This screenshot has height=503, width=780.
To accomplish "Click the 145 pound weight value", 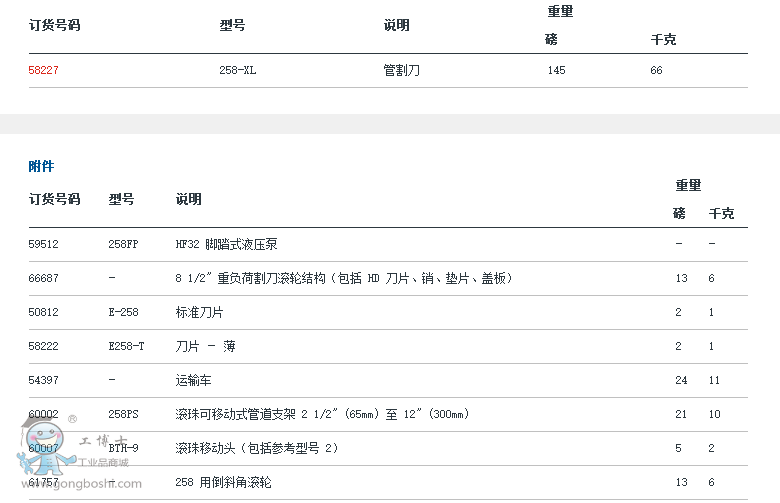I will point(556,71).
